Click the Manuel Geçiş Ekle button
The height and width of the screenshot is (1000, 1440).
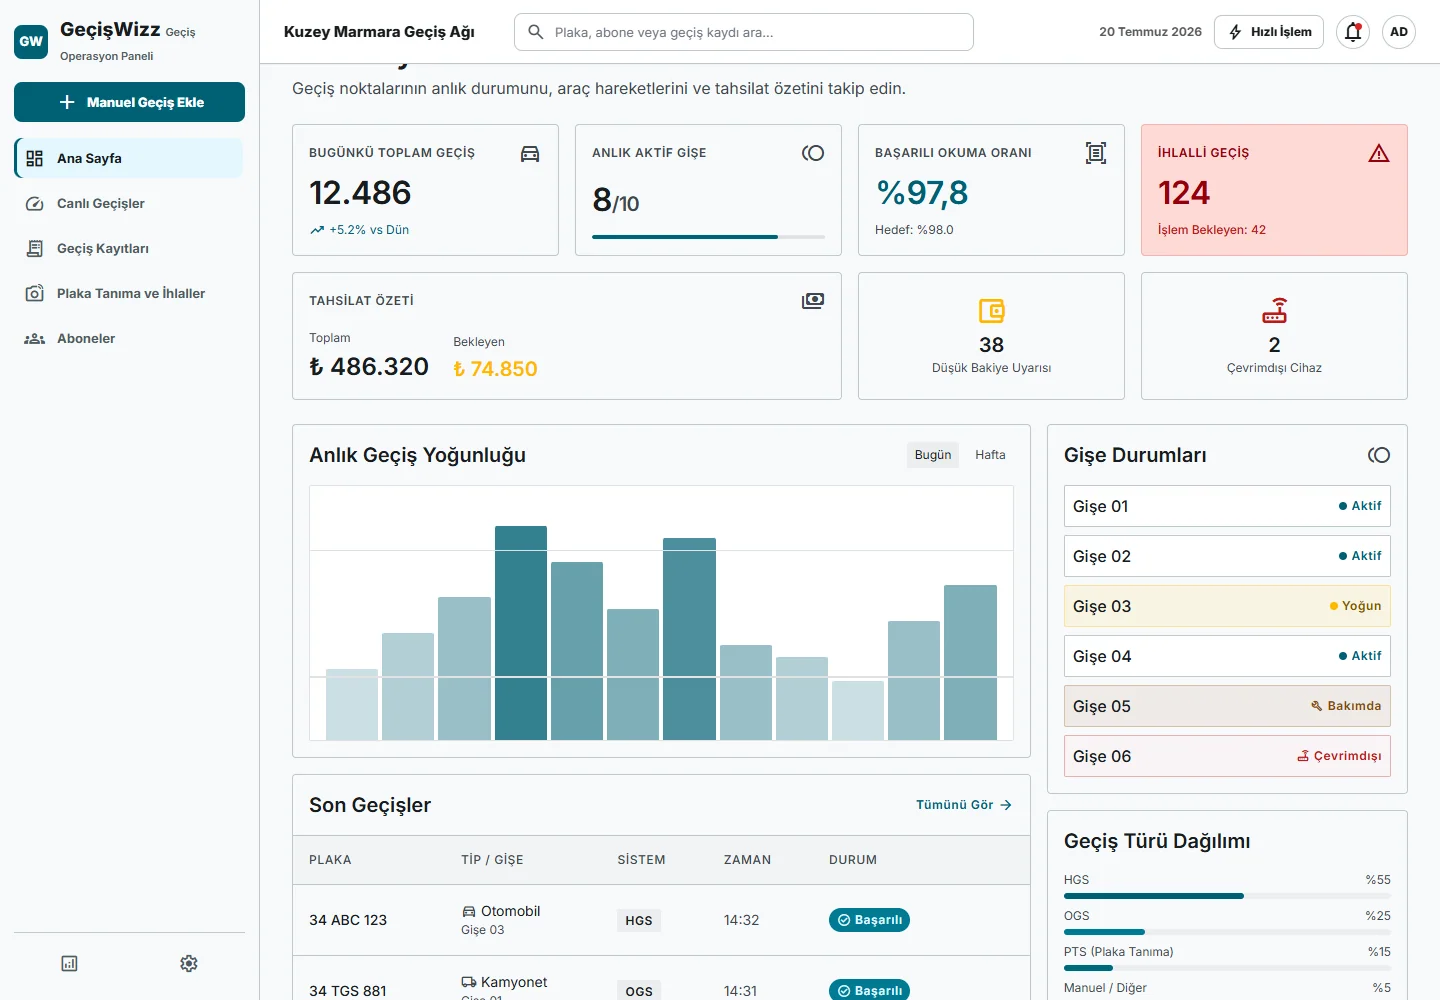point(129,102)
